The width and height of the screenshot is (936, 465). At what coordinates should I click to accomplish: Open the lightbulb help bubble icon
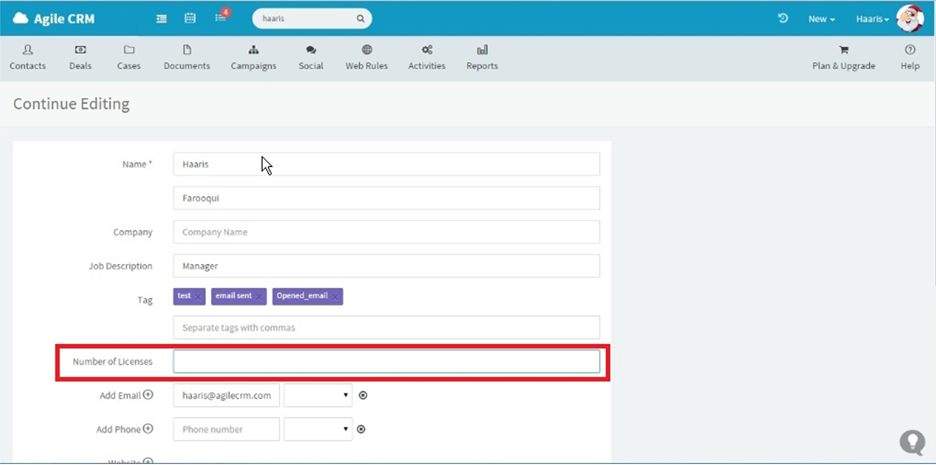pos(913,442)
